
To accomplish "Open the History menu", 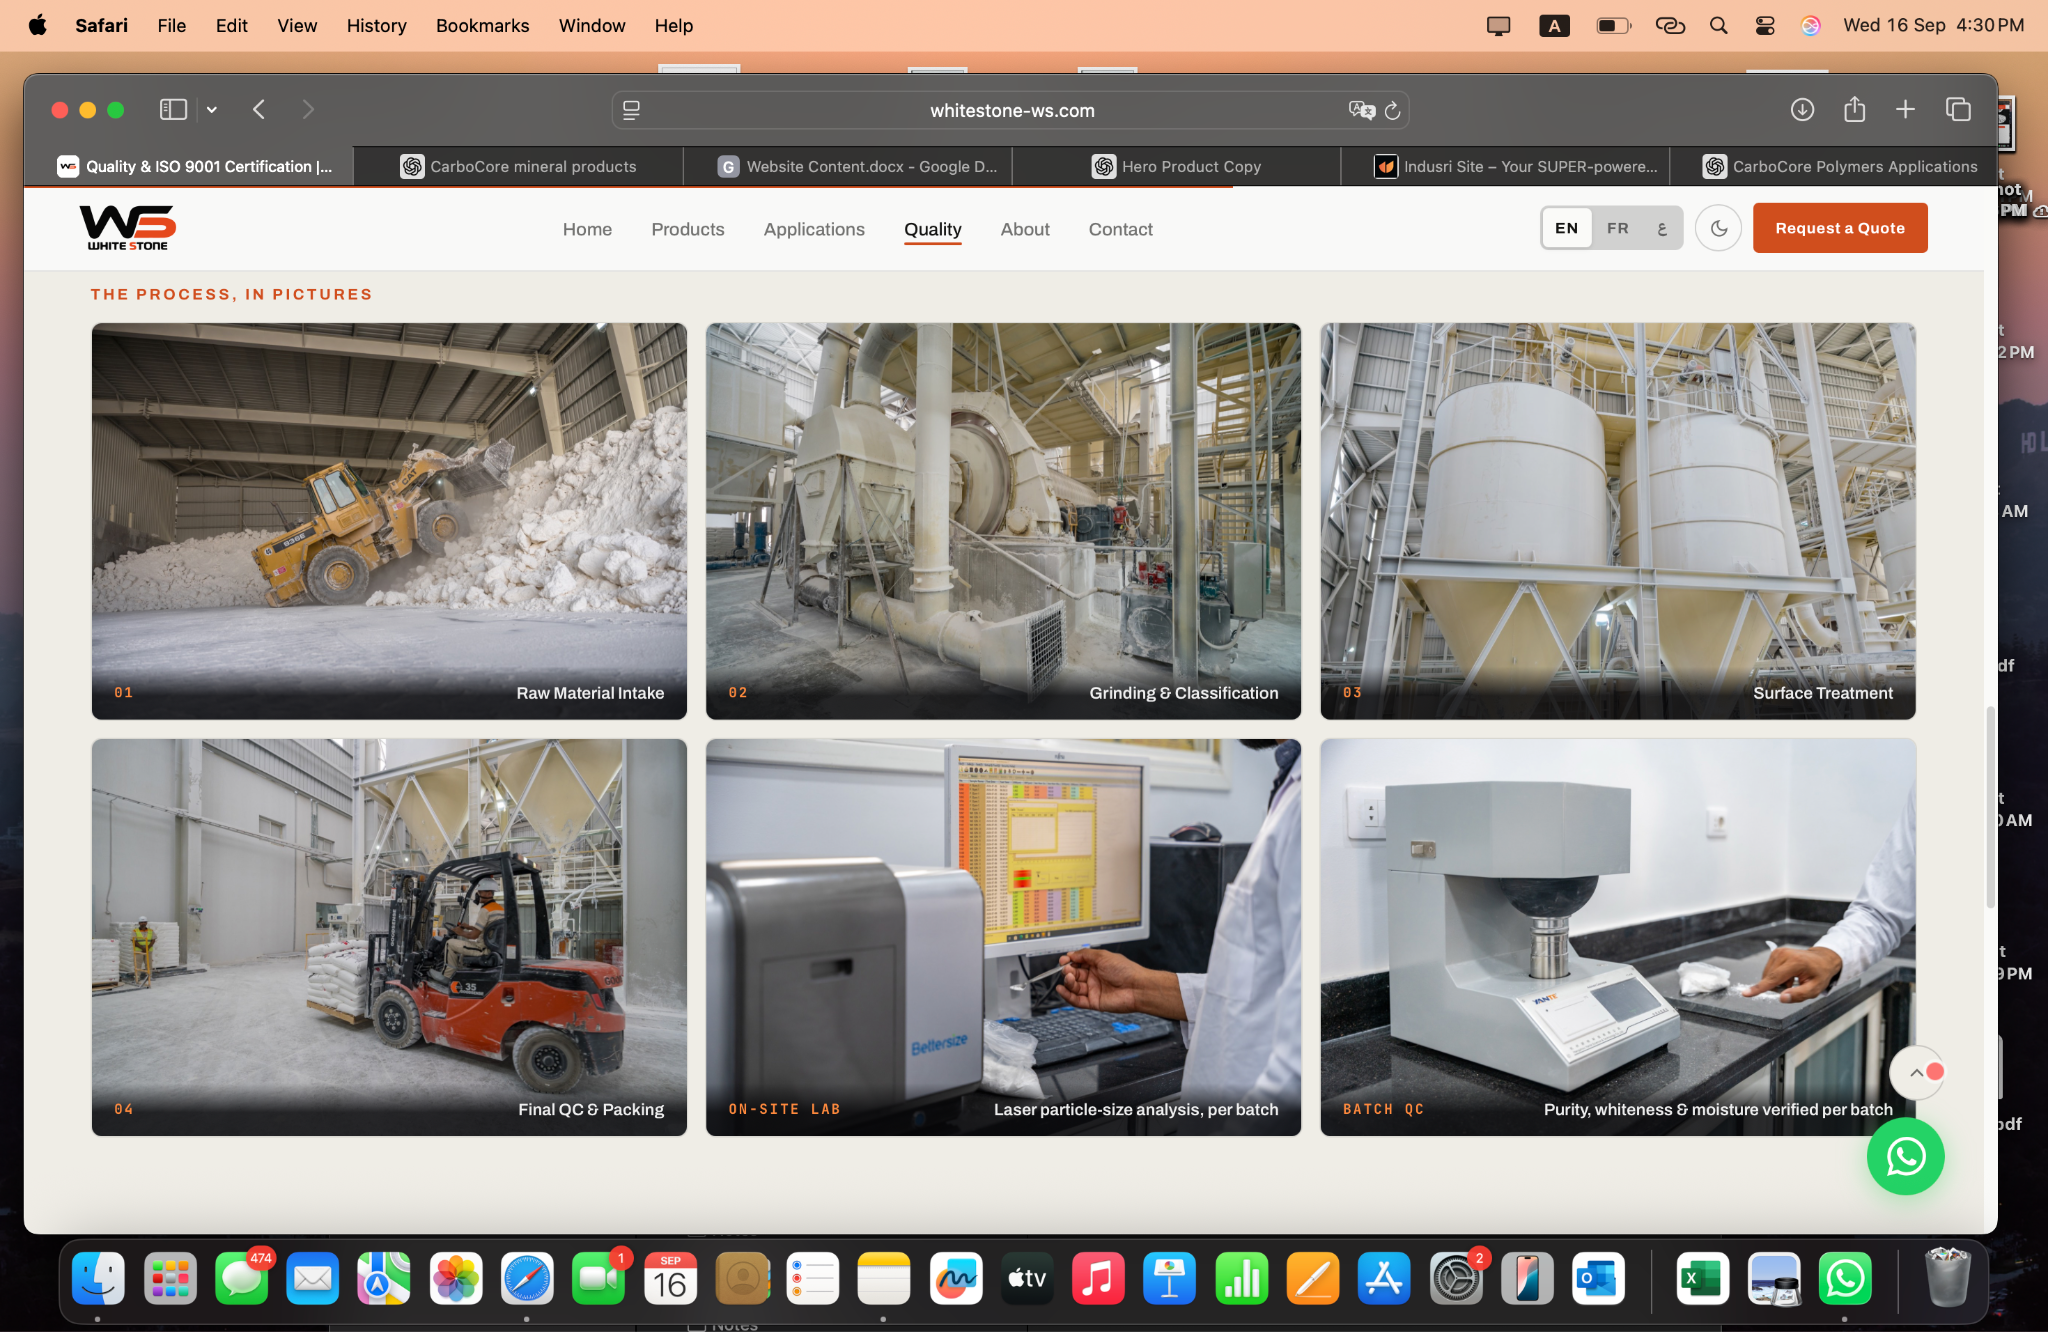I will [376, 25].
